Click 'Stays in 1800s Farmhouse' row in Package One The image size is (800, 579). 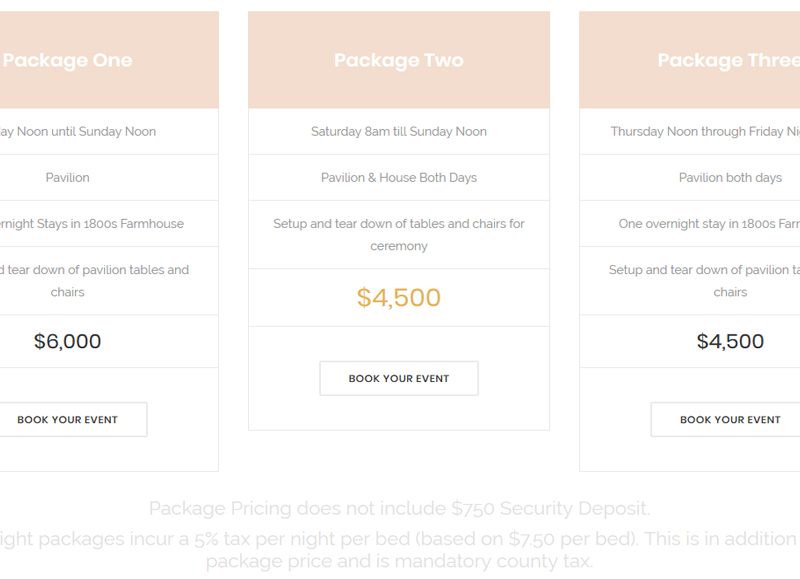[x=109, y=223]
